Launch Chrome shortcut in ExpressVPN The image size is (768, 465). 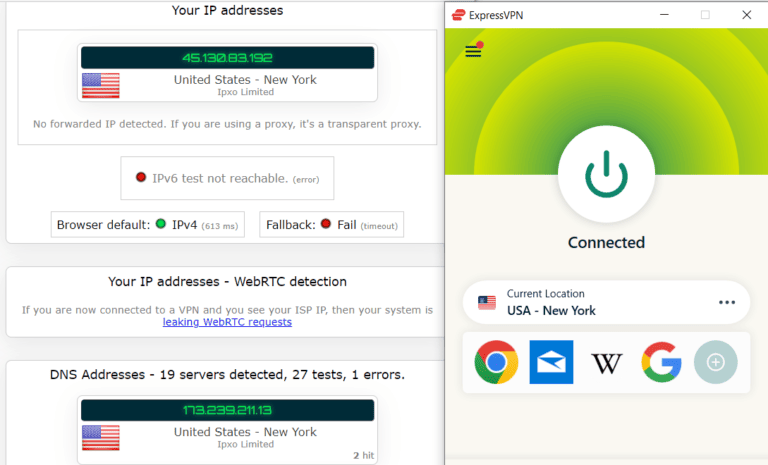click(x=496, y=362)
